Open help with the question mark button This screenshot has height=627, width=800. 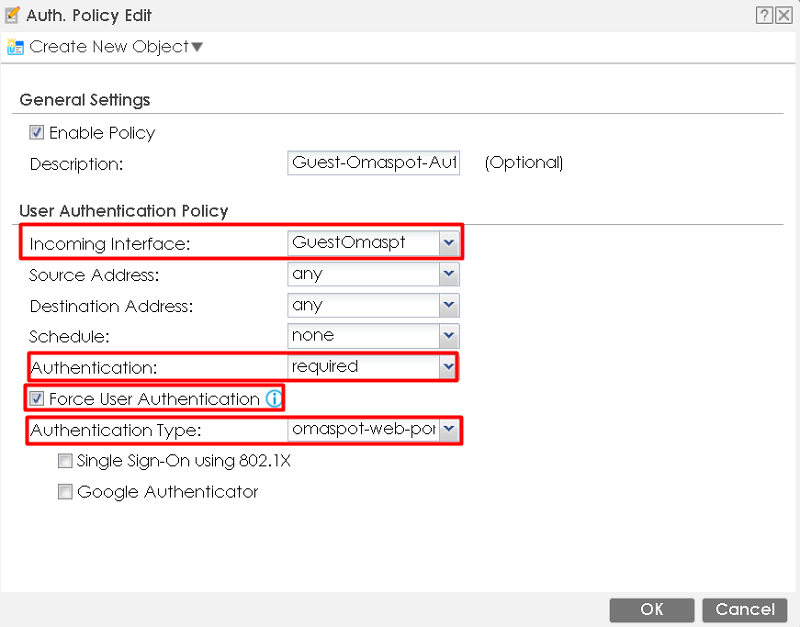(764, 15)
